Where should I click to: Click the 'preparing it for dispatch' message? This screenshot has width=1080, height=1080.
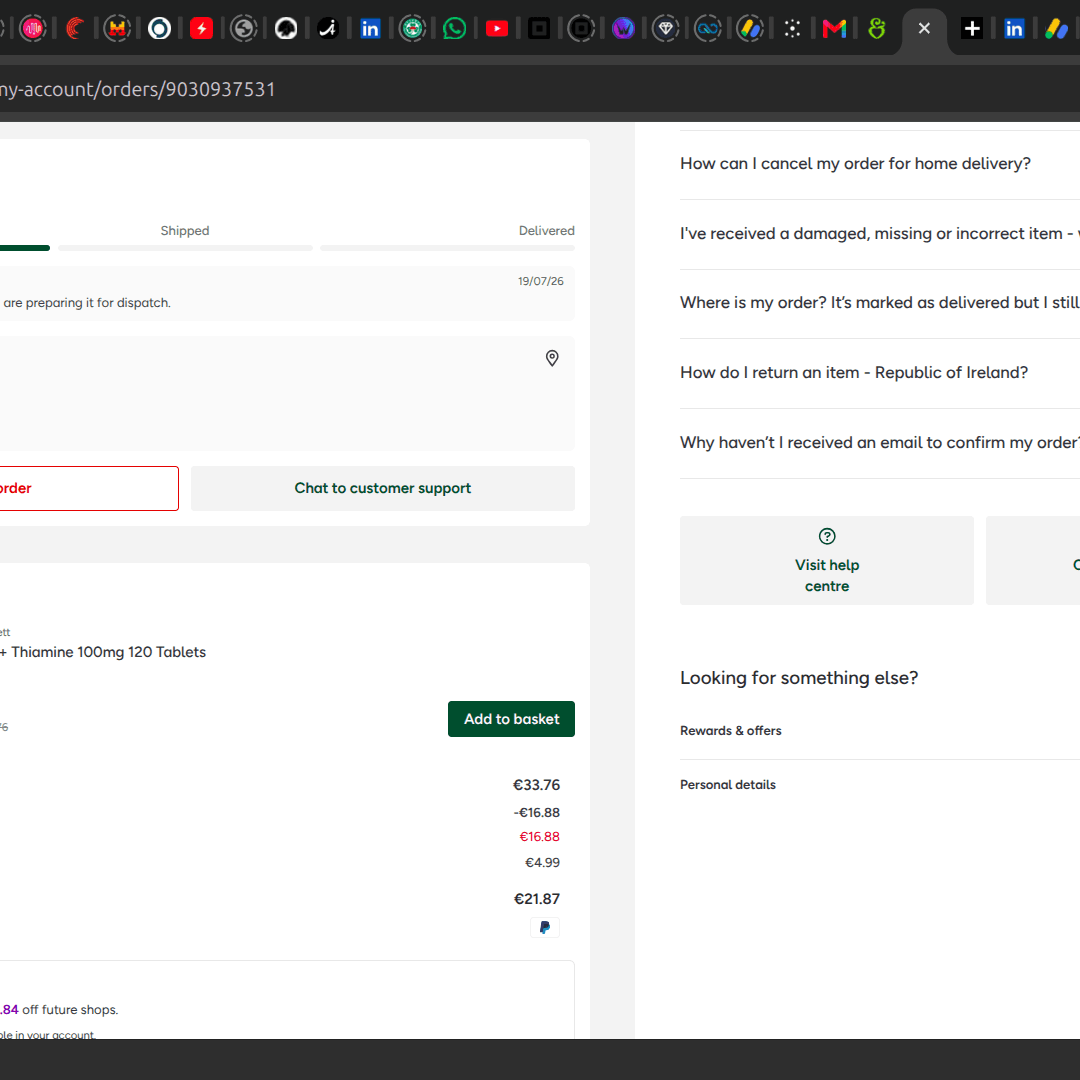(87, 303)
